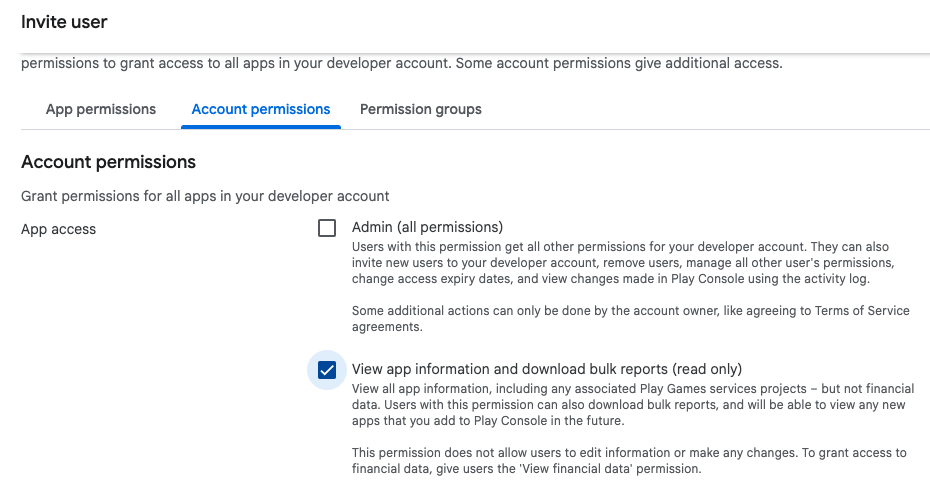The height and width of the screenshot is (493, 930).
Task: Click 'View app information and download bulk reports' label
Action: (x=546, y=369)
